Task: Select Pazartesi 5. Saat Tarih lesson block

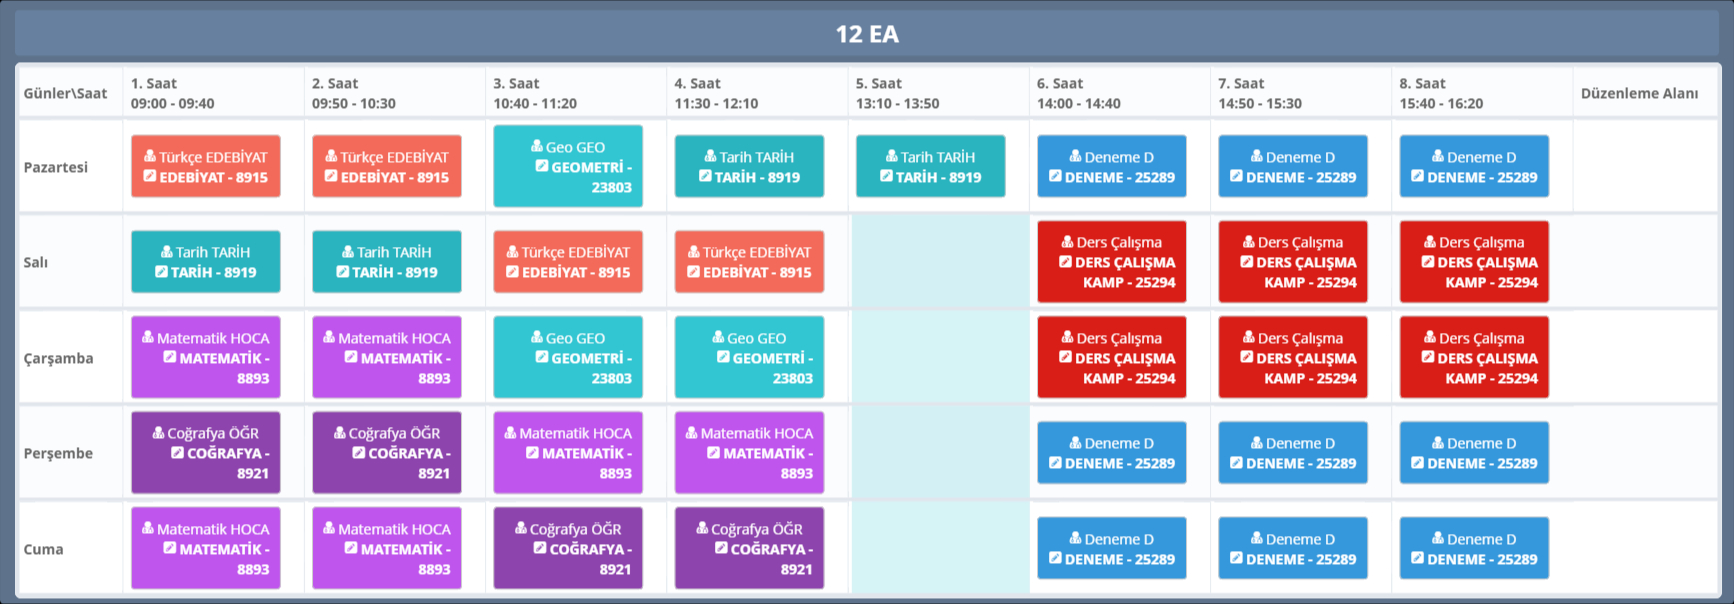Action: click(x=930, y=166)
